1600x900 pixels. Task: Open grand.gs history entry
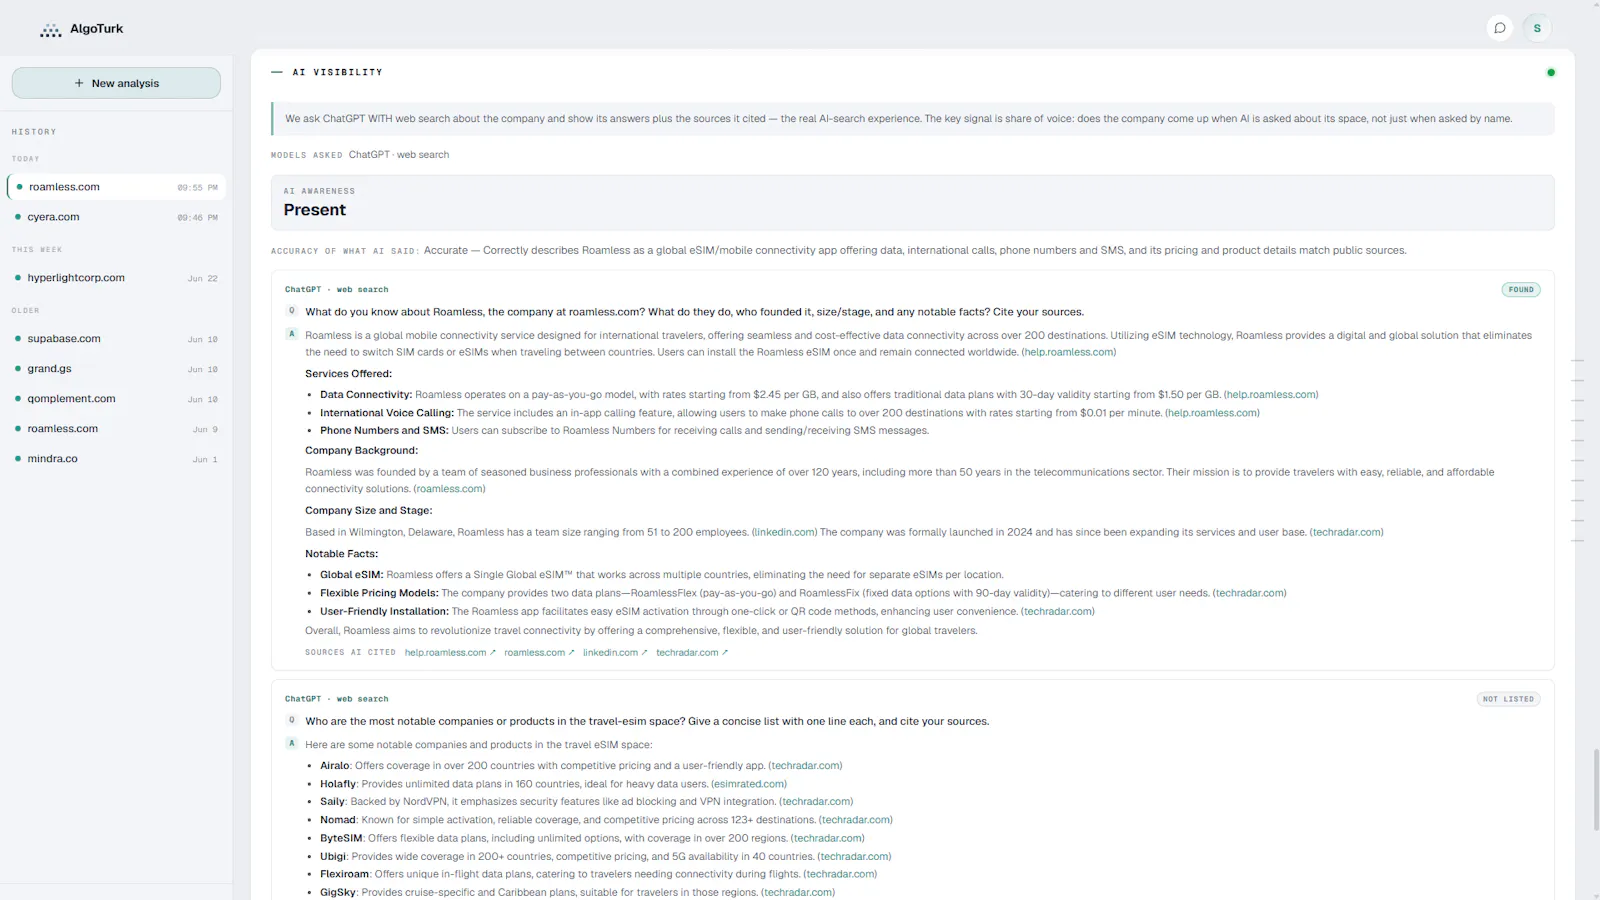click(116, 369)
